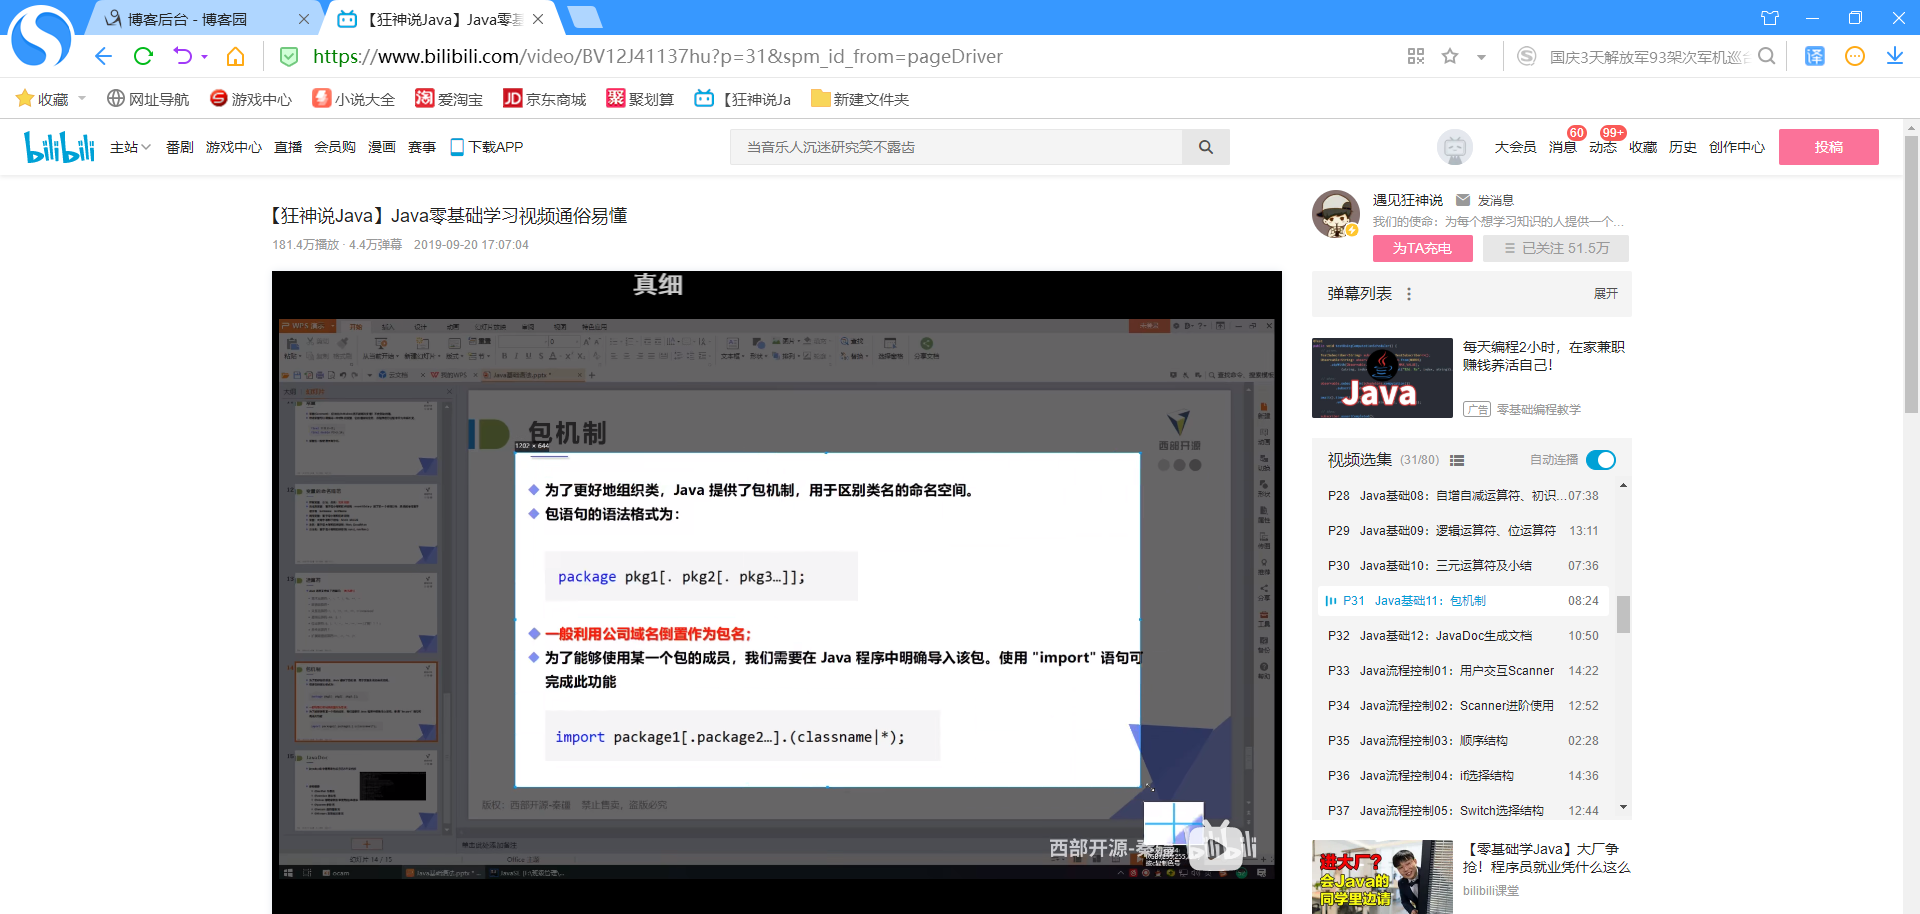Open dropdown arrow next to bookmark star
The width and height of the screenshot is (1920, 914).
click(x=1481, y=57)
